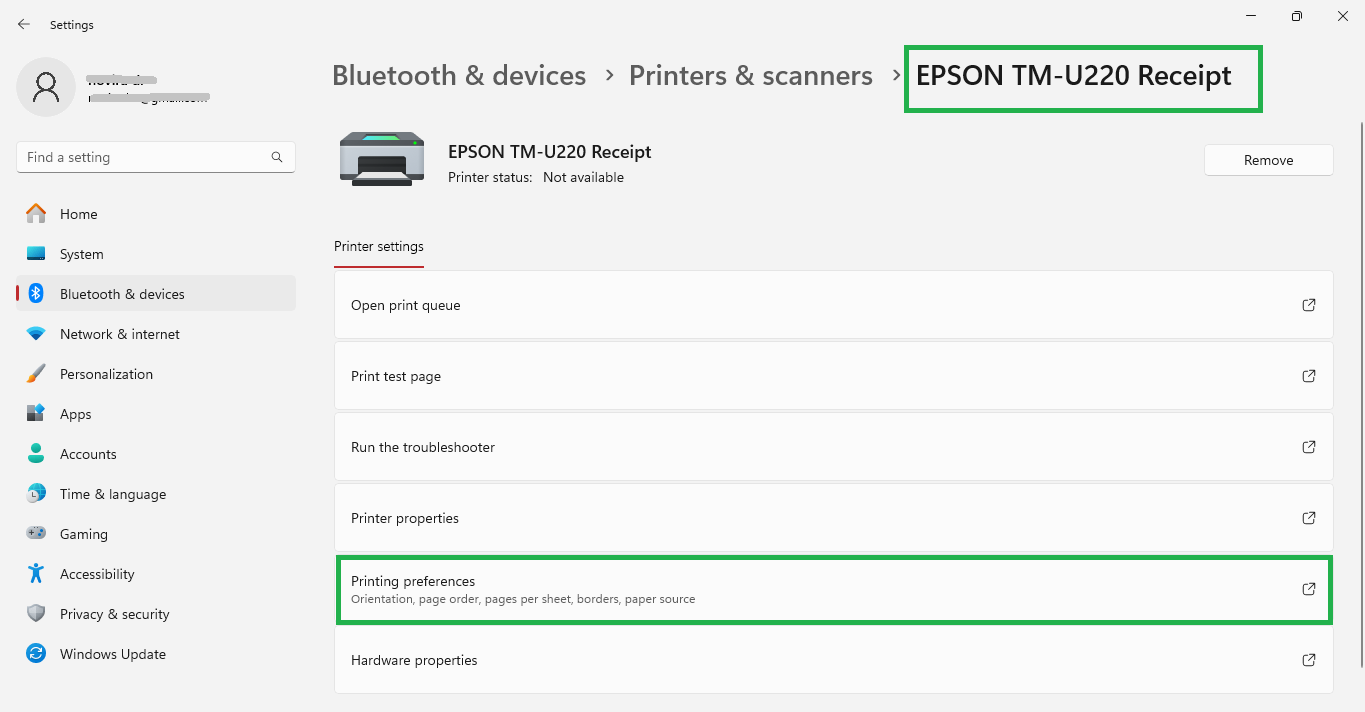This screenshot has height=712, width=1365.
Task: Remove the EPSON TM-U220 printer
Action: (x=1269, y=160)
